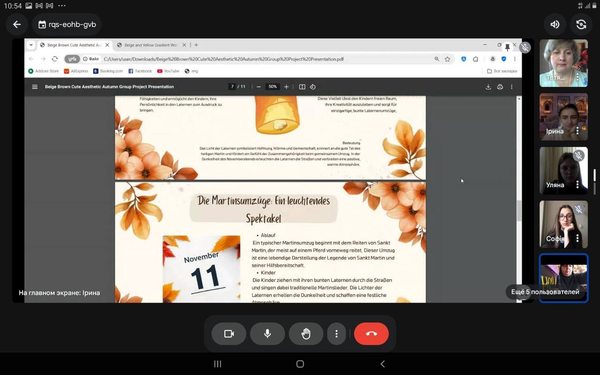The image size is (600, 375).
Task: Go back using the arrow icon
Action: pos(17,24)
